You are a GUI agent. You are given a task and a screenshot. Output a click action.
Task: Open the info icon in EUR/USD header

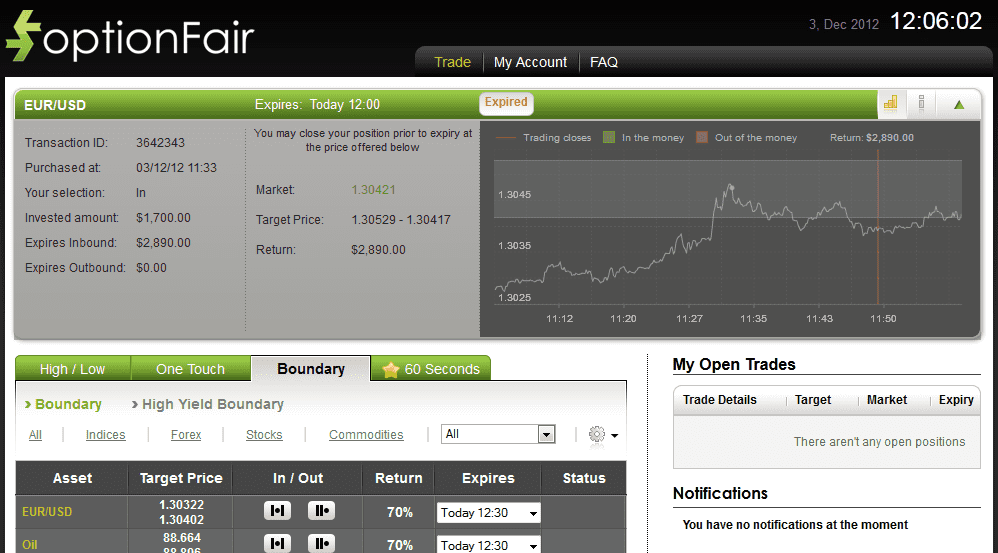pyautogui.click(x=921, y=103)
